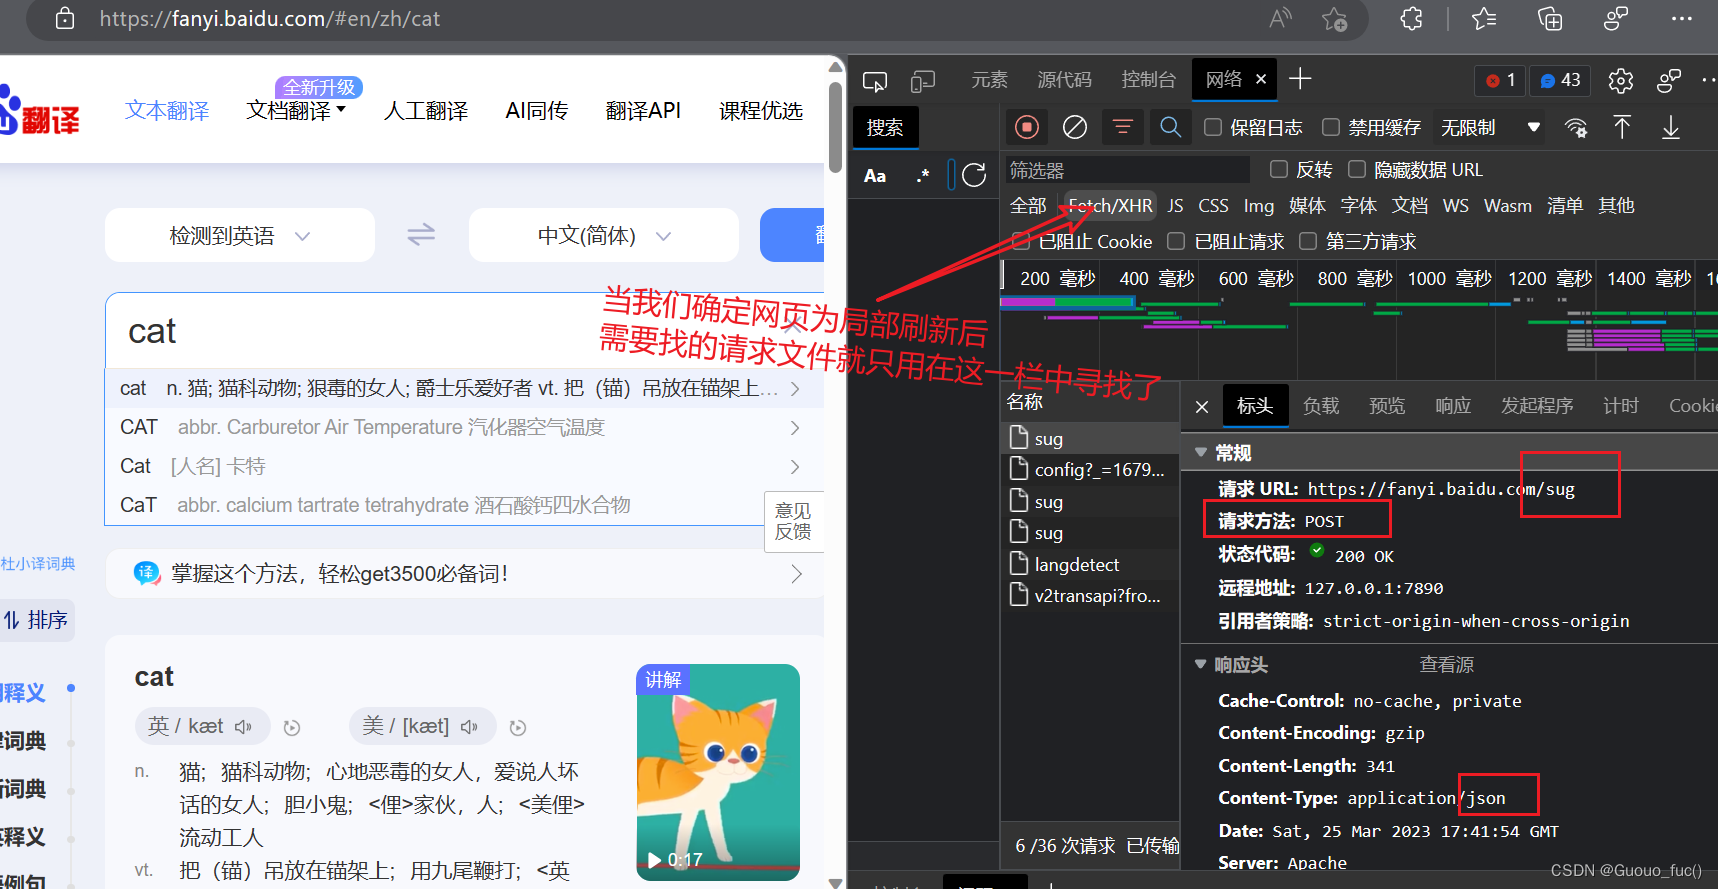Click the 筛选器 filter input field
Viewport: 1718px width, 889px height.
click(x=1126, y=170)
